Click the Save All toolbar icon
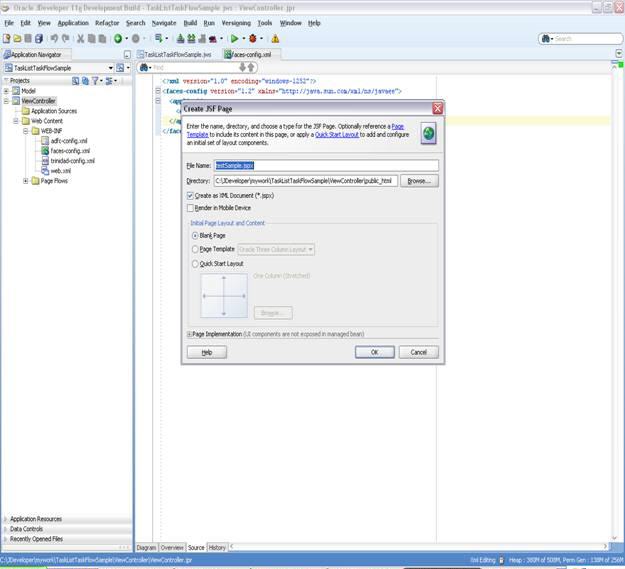 pyautogui.click(x=39, y=39)
